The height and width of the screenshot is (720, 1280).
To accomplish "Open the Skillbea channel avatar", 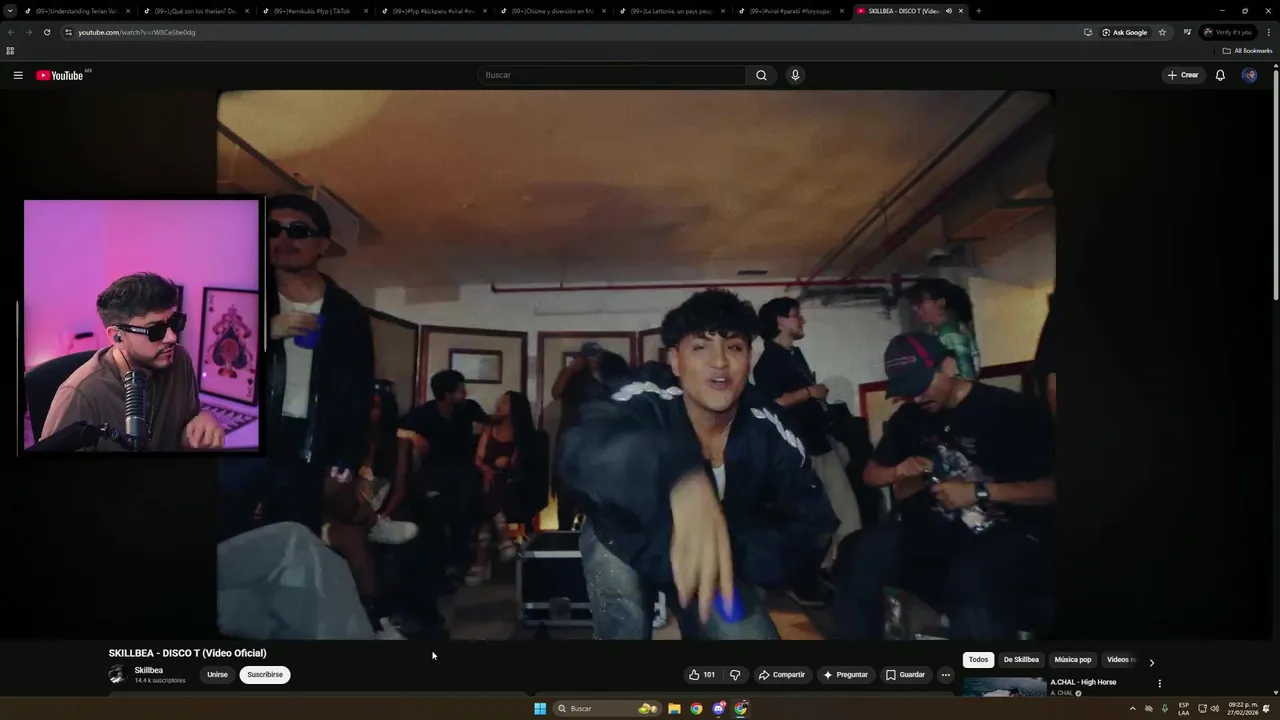I will [117, 675].
